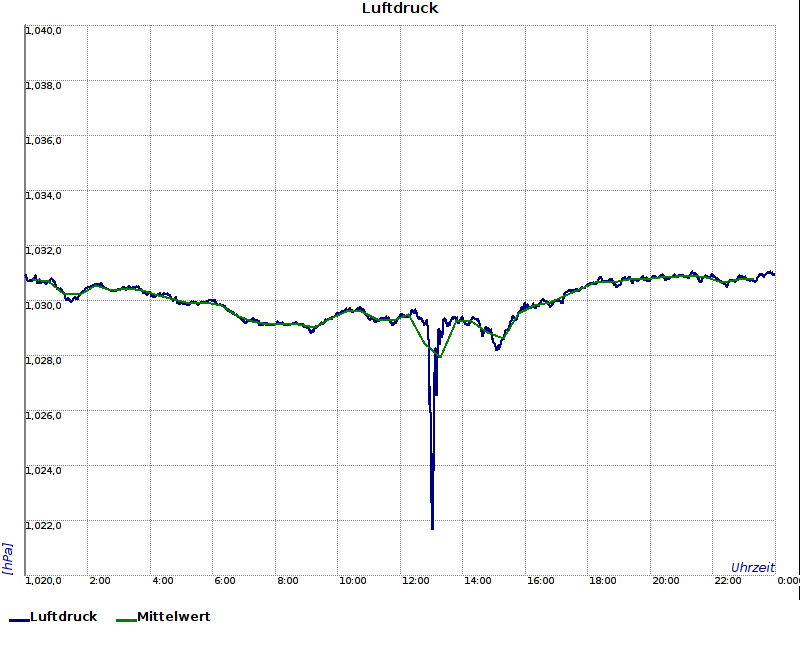Click the Uhrzeit axis label

[x=753, y=567]
